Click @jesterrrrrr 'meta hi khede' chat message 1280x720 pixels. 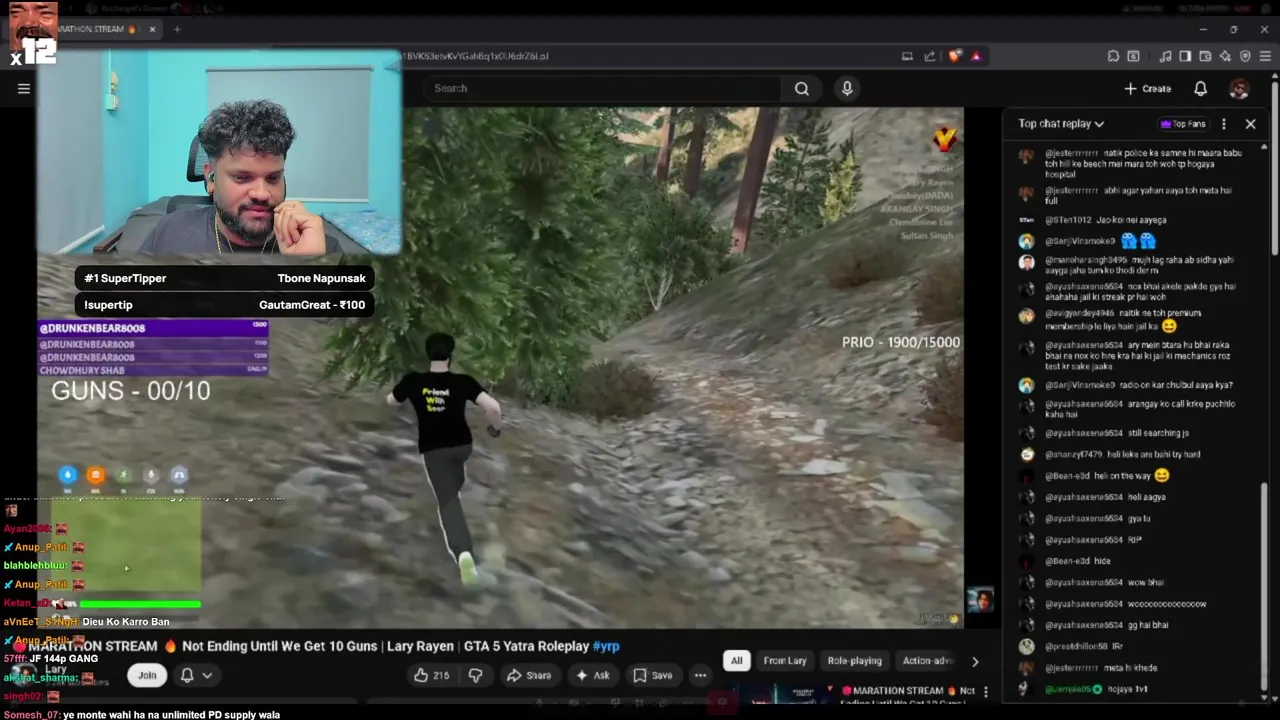pyautogui.click(x=1101, y=668)
